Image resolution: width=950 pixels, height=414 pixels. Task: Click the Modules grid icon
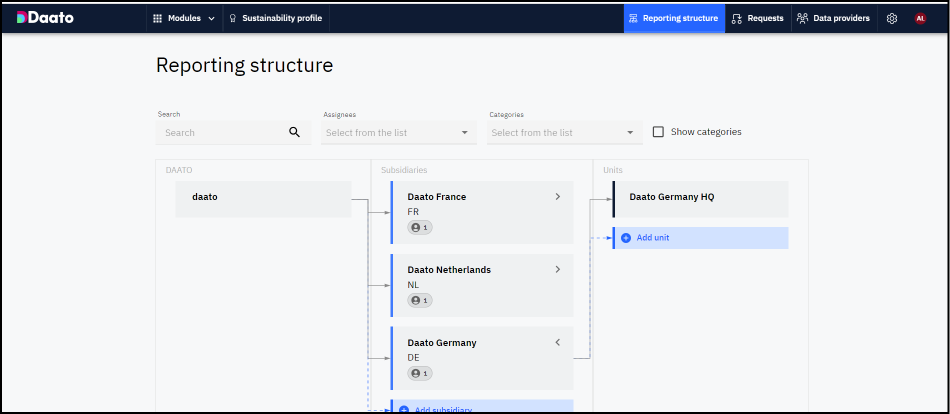158,18
